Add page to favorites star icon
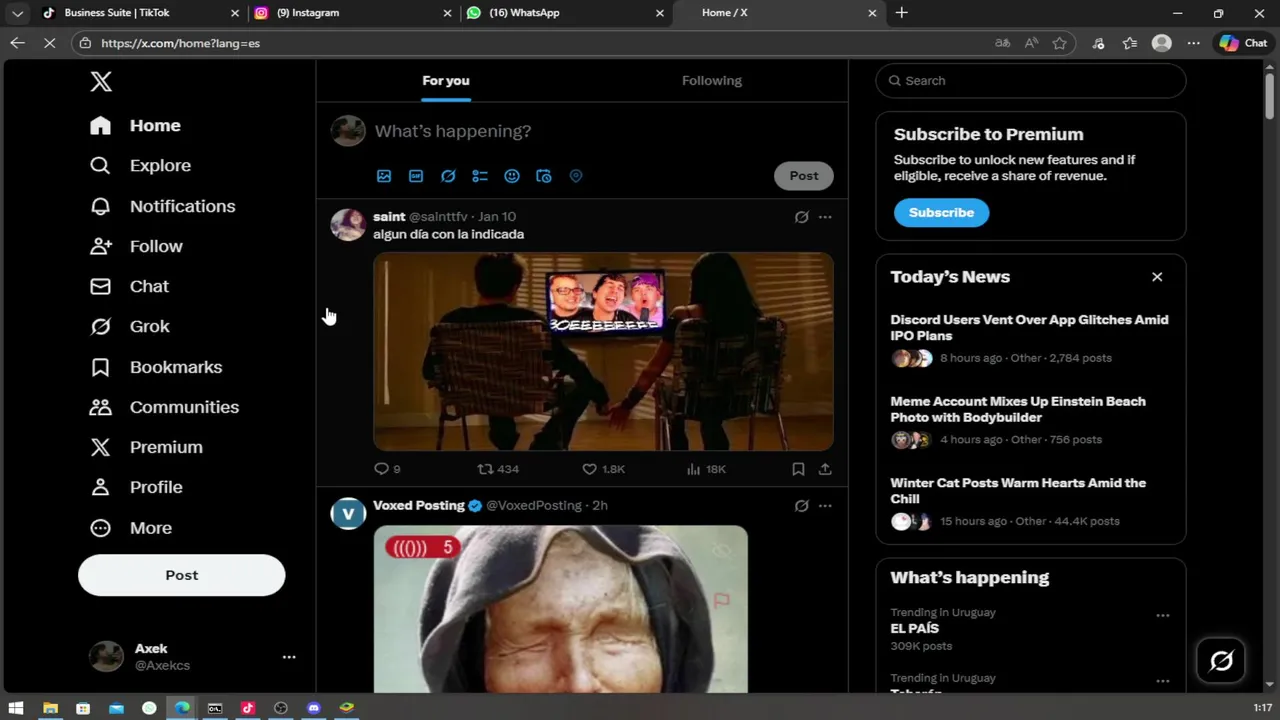This screenshot has width=1280, height=720. (x=1060, y=43)
